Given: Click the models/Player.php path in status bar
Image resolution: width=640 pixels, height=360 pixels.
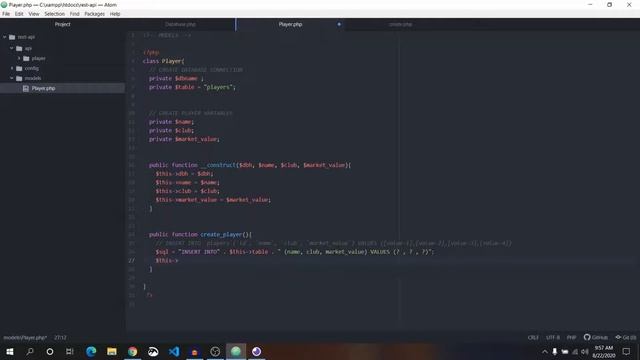Looking at the screenshot, I should pyautogui.click(x=25, y=338).
